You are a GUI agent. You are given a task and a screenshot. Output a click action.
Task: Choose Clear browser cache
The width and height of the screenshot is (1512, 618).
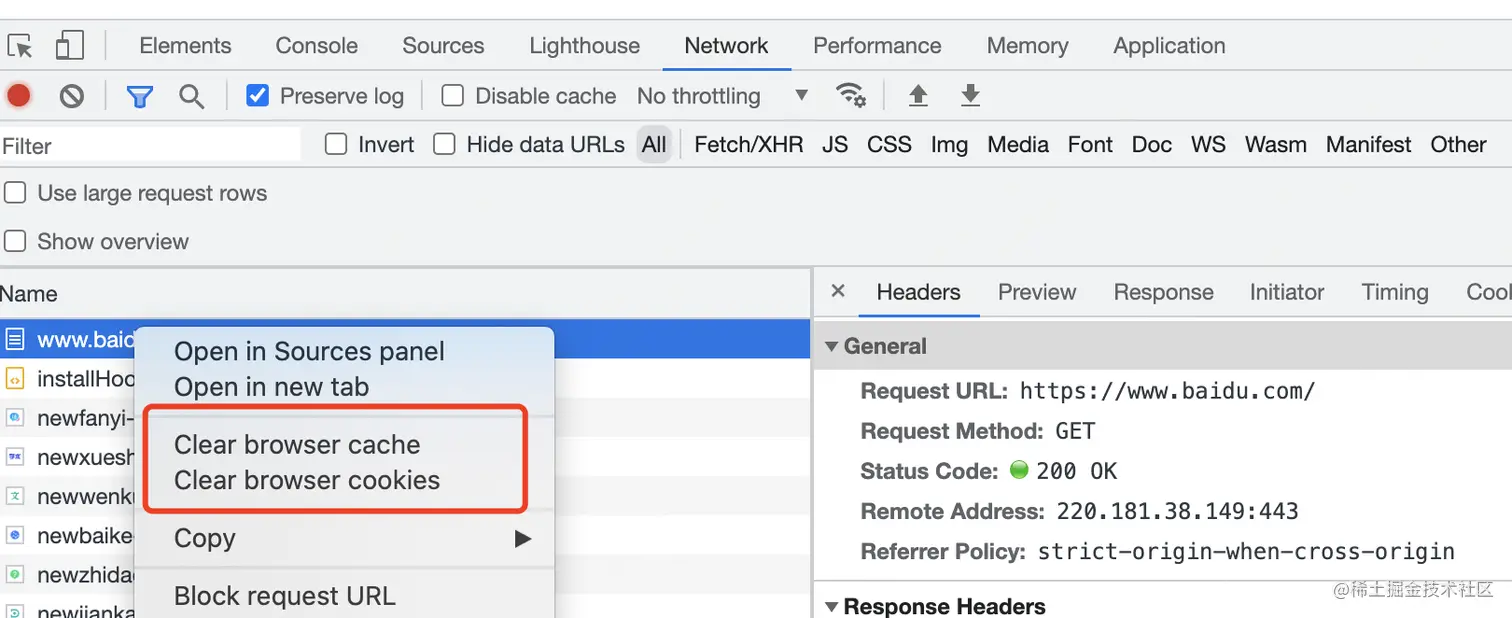[297, 445]
